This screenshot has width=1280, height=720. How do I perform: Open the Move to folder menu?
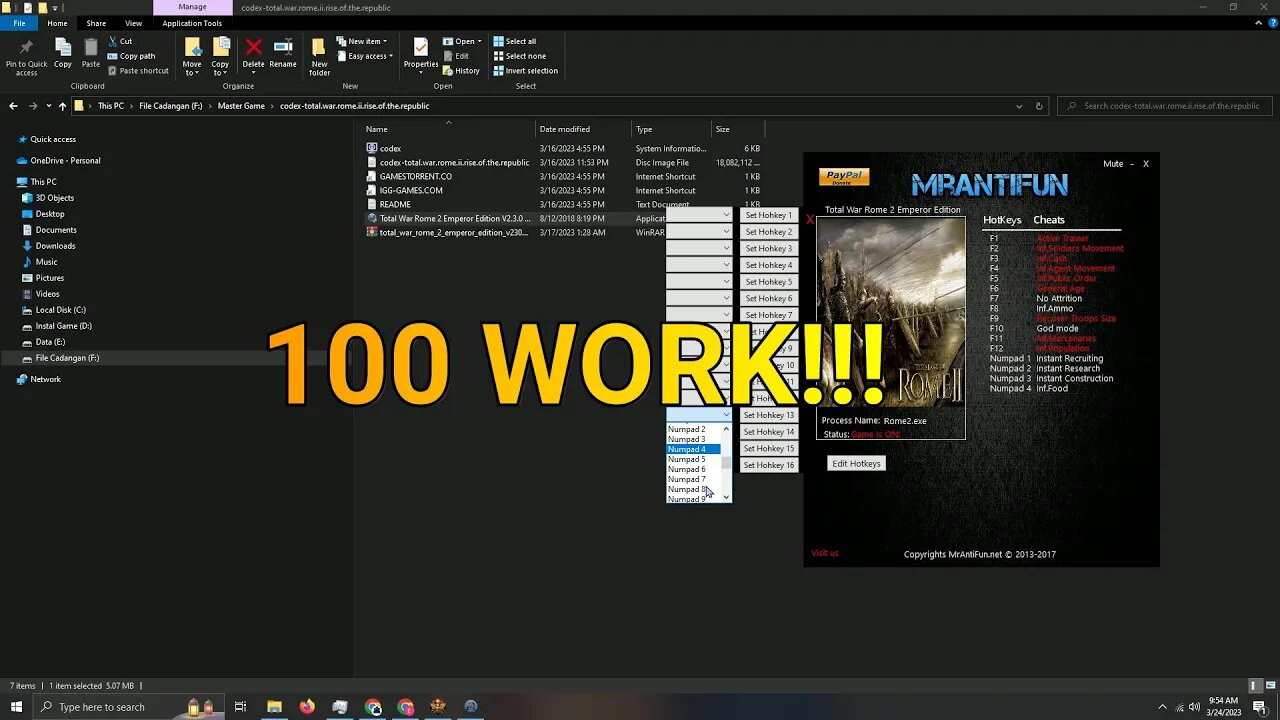pos(192,56)
